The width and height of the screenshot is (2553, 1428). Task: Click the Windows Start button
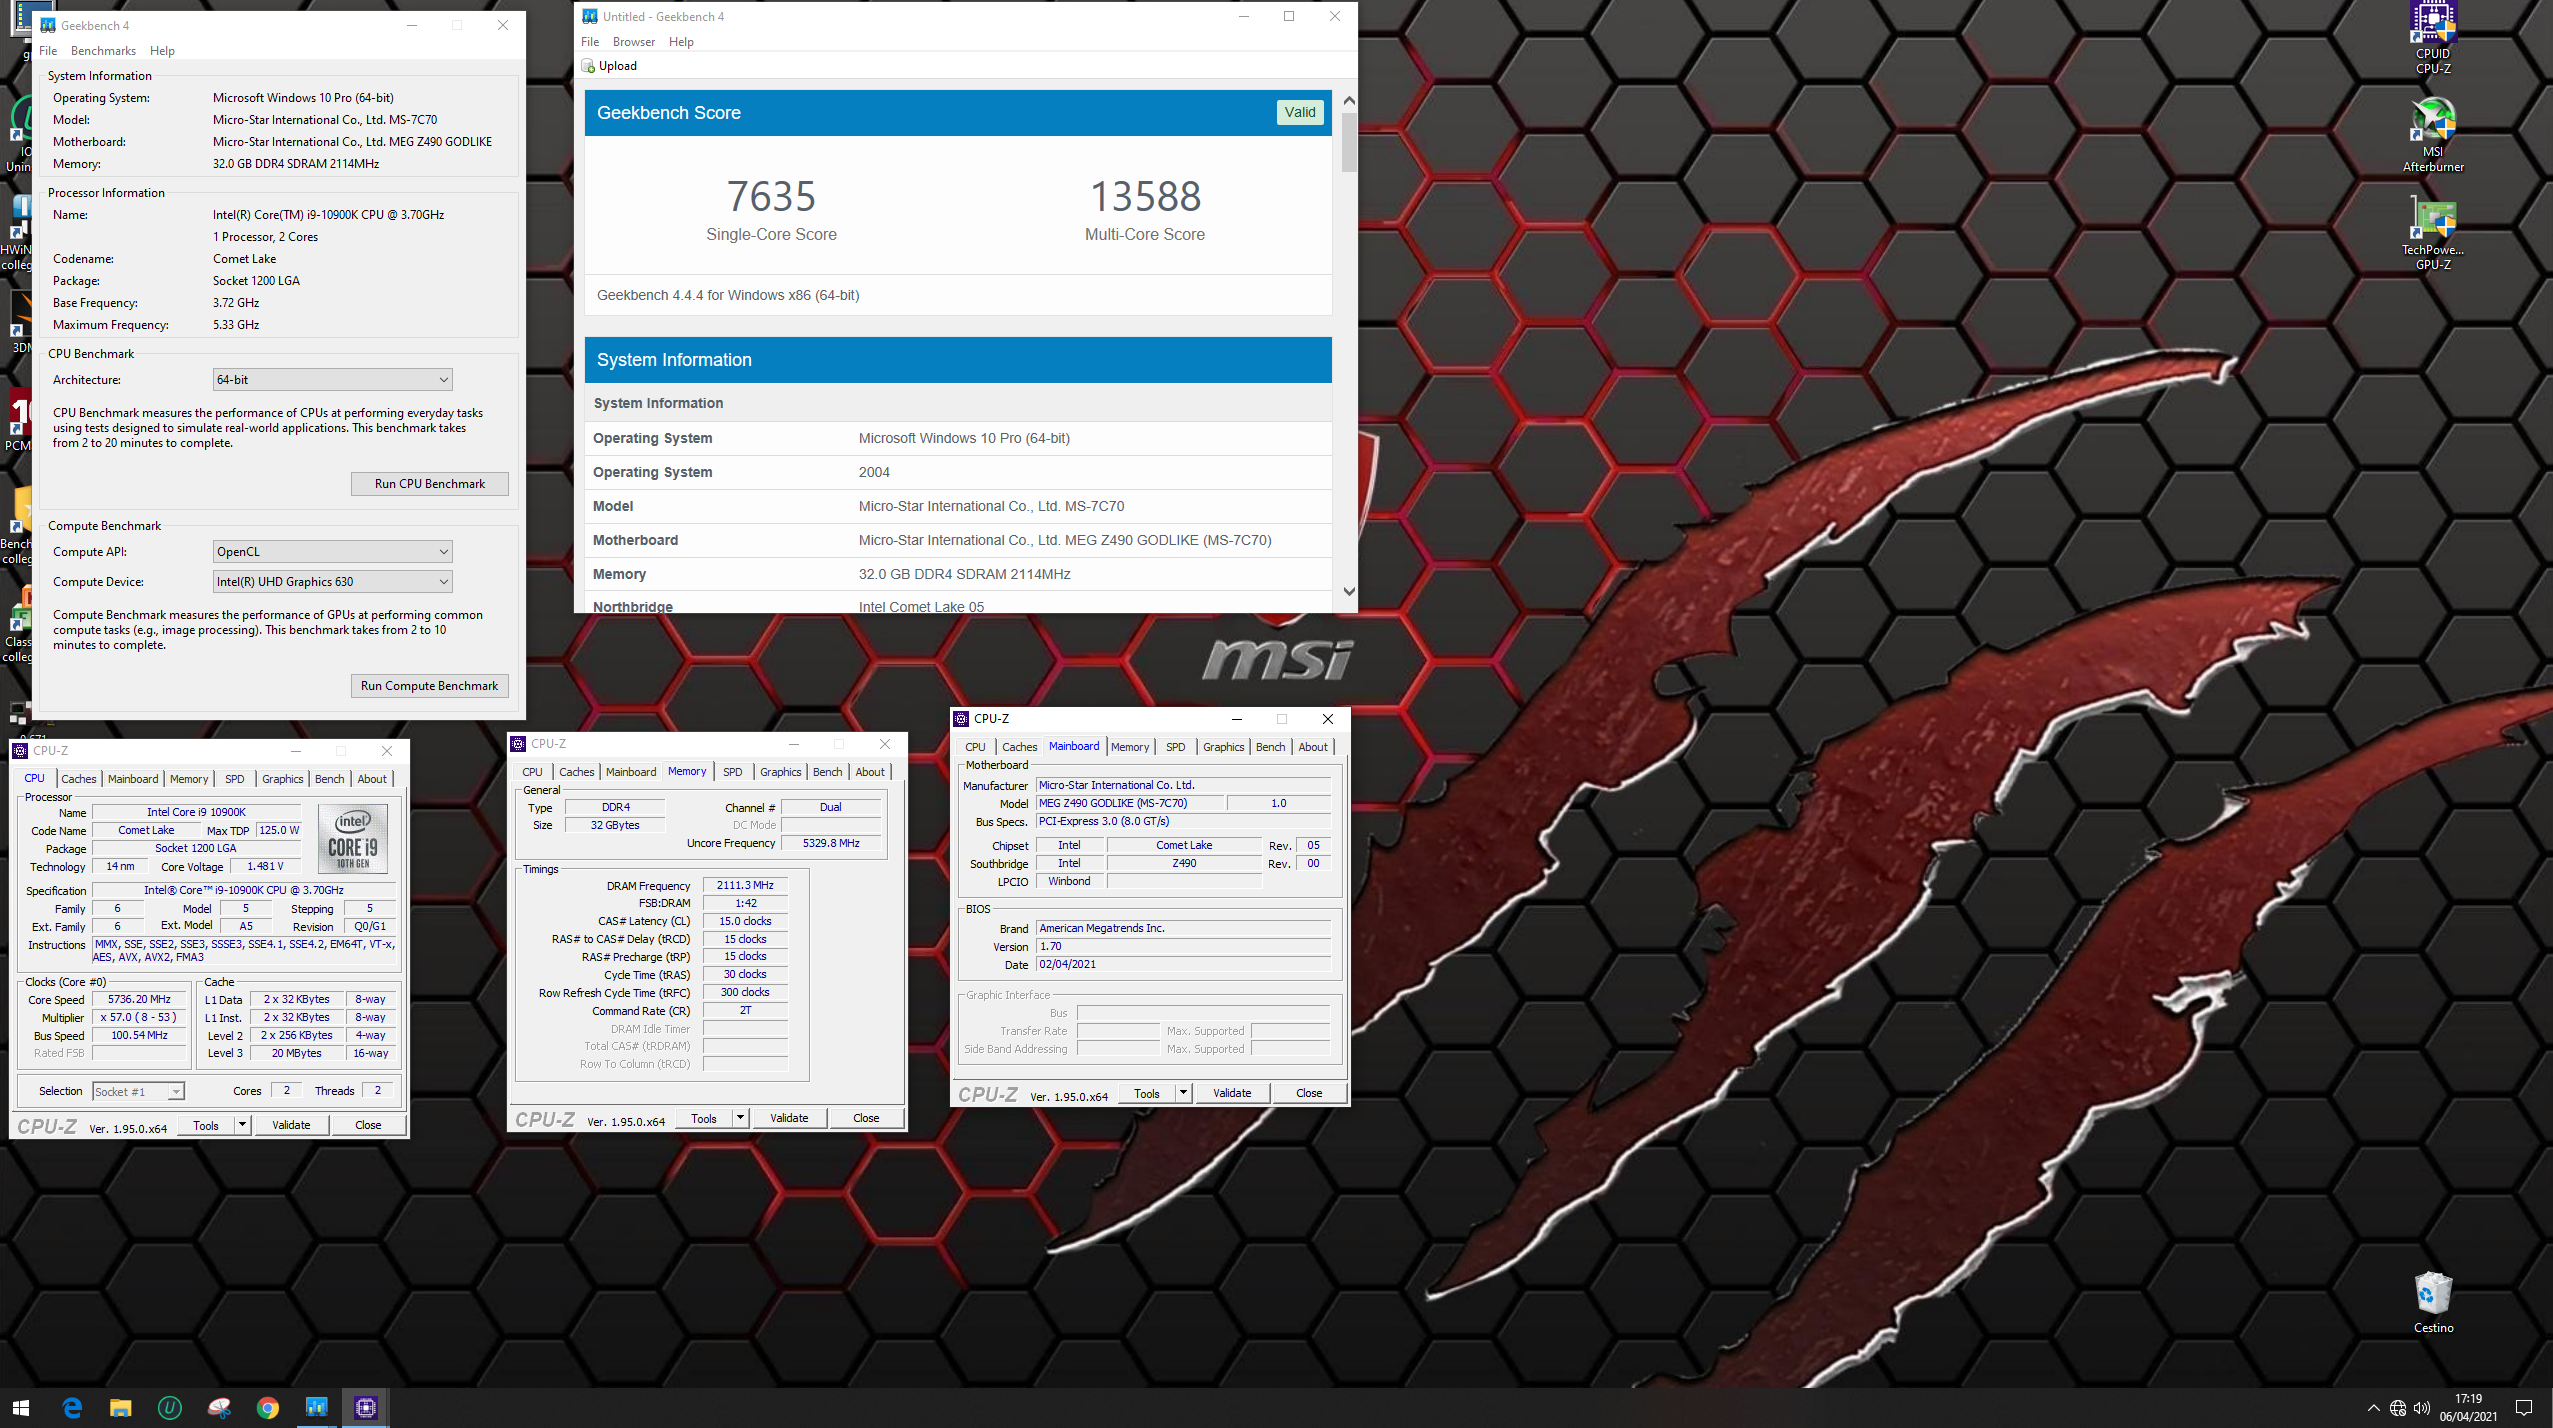coord(21,1408)
